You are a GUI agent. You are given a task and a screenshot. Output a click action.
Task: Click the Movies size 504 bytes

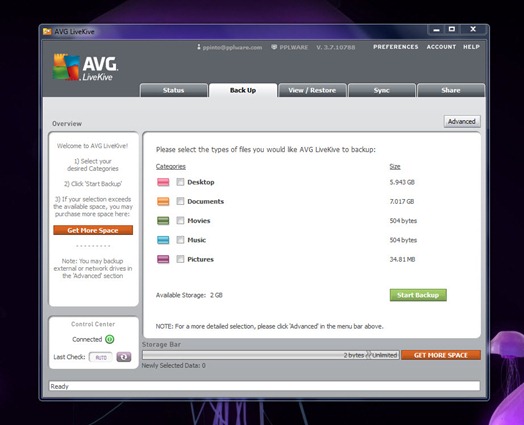coord(403,221)
